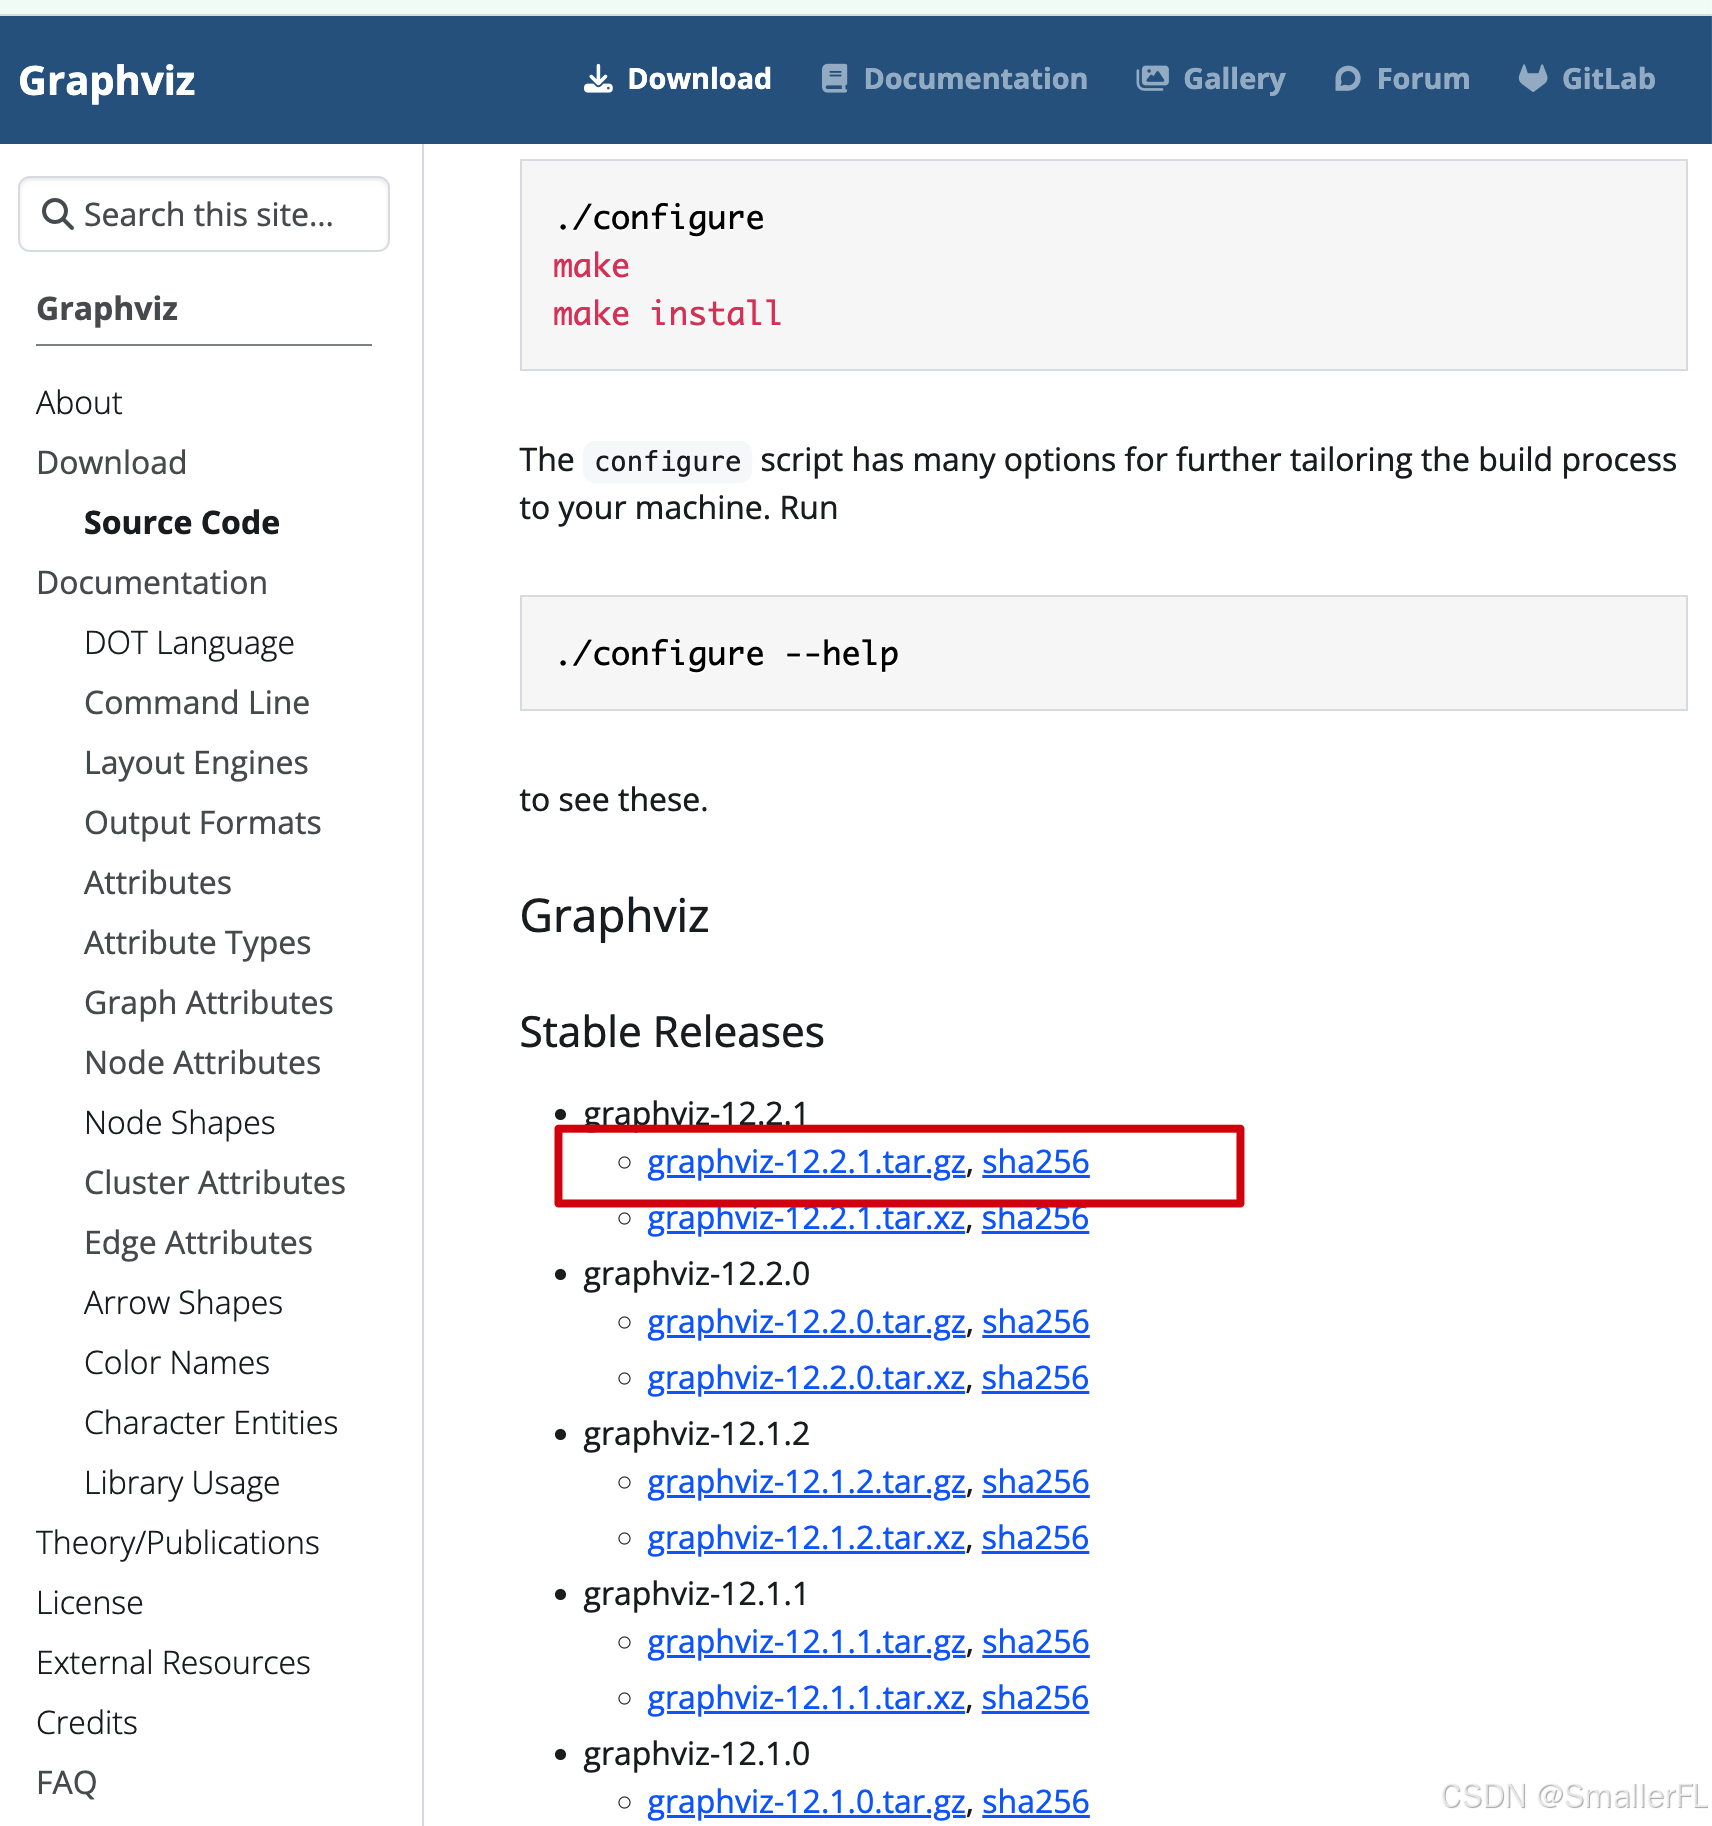The height and width of the screenshot is (1826, 1712).
Task: Open sha256 for graphviz-12.2.0.tar.gz
Action: pos(1036,1322)
